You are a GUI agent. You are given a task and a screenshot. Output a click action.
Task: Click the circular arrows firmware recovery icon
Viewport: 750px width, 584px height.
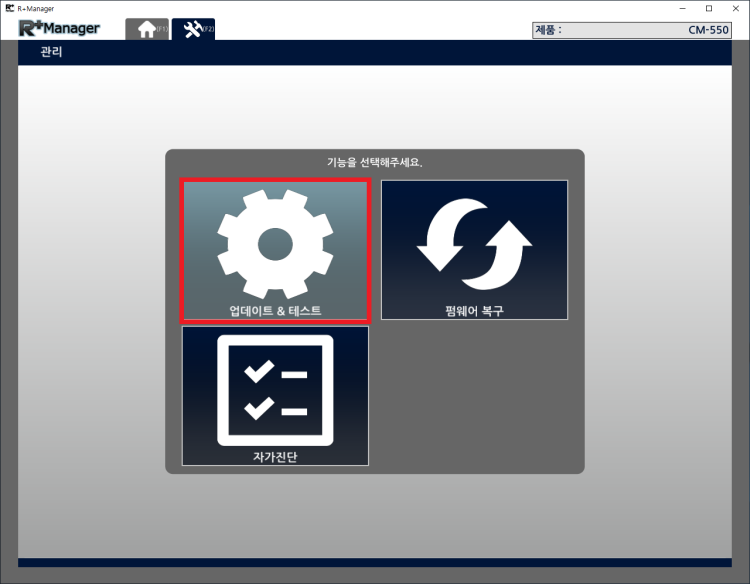click(x=474, y=245)
